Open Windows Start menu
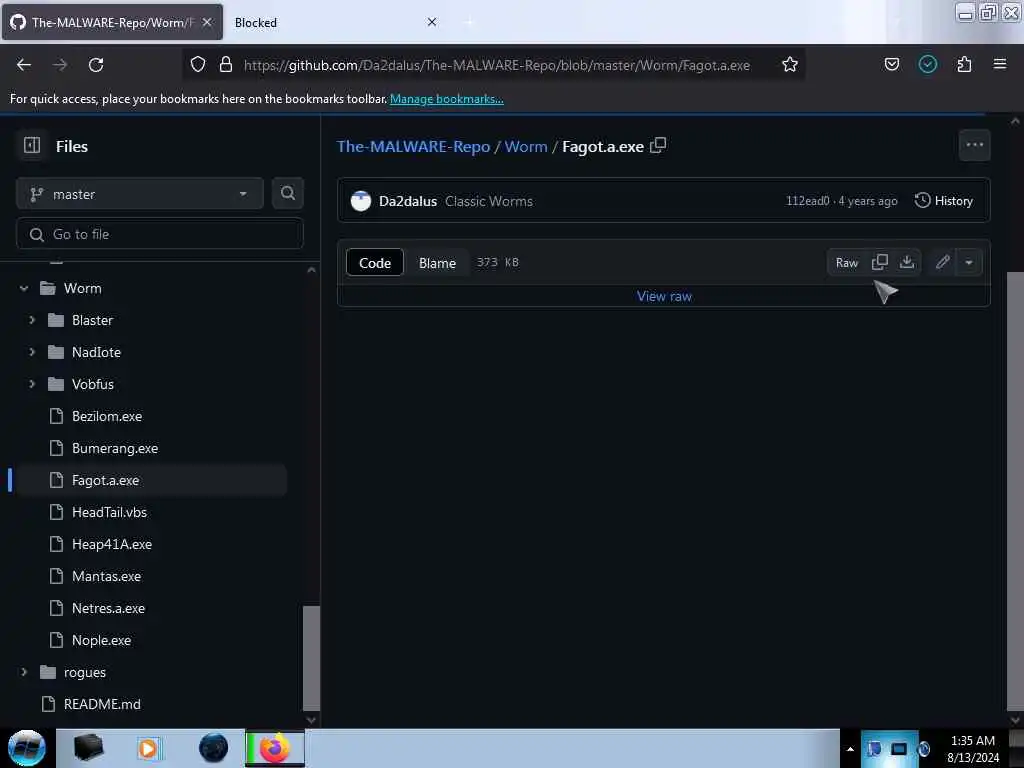 (x=27, y=748)
